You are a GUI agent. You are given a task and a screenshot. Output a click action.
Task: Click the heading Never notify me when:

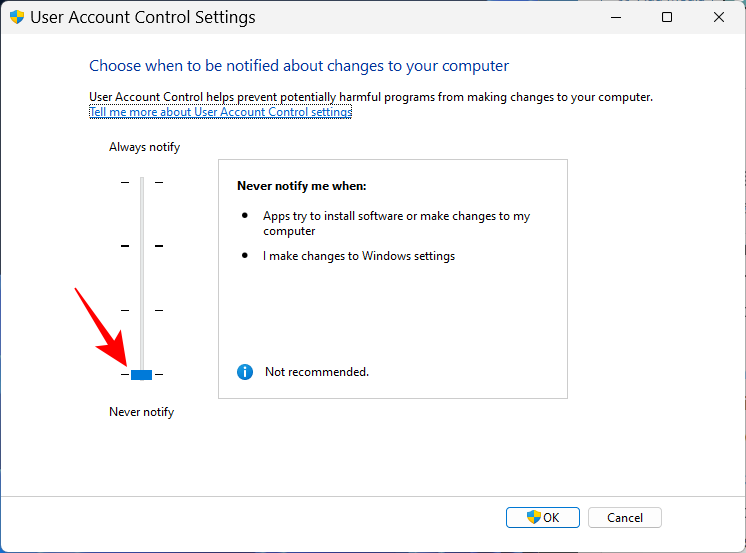[x=302, y=186]
